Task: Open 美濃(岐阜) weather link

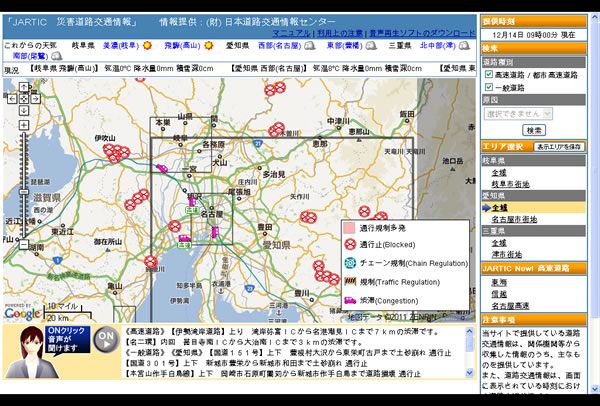Action: point(121,46)
